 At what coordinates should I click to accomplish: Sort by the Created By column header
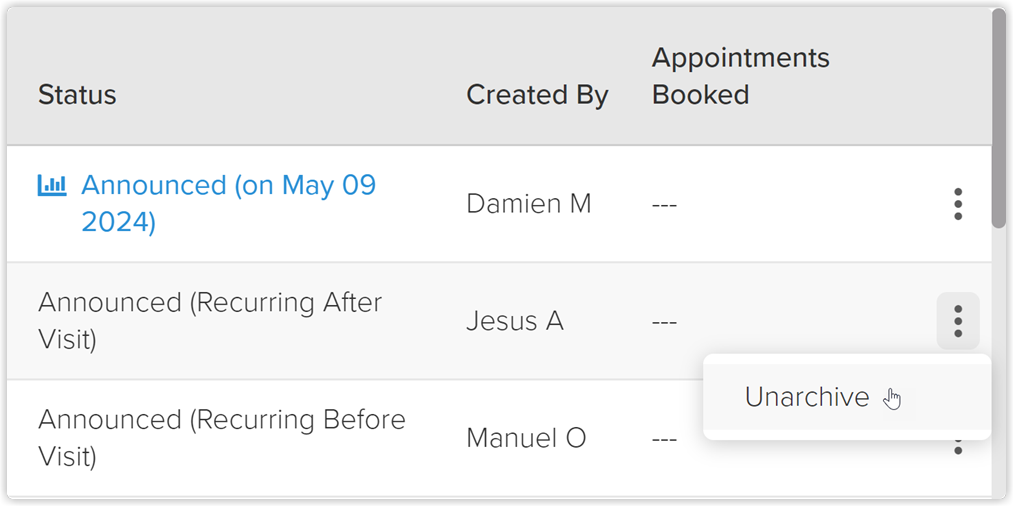pos(537,94)
